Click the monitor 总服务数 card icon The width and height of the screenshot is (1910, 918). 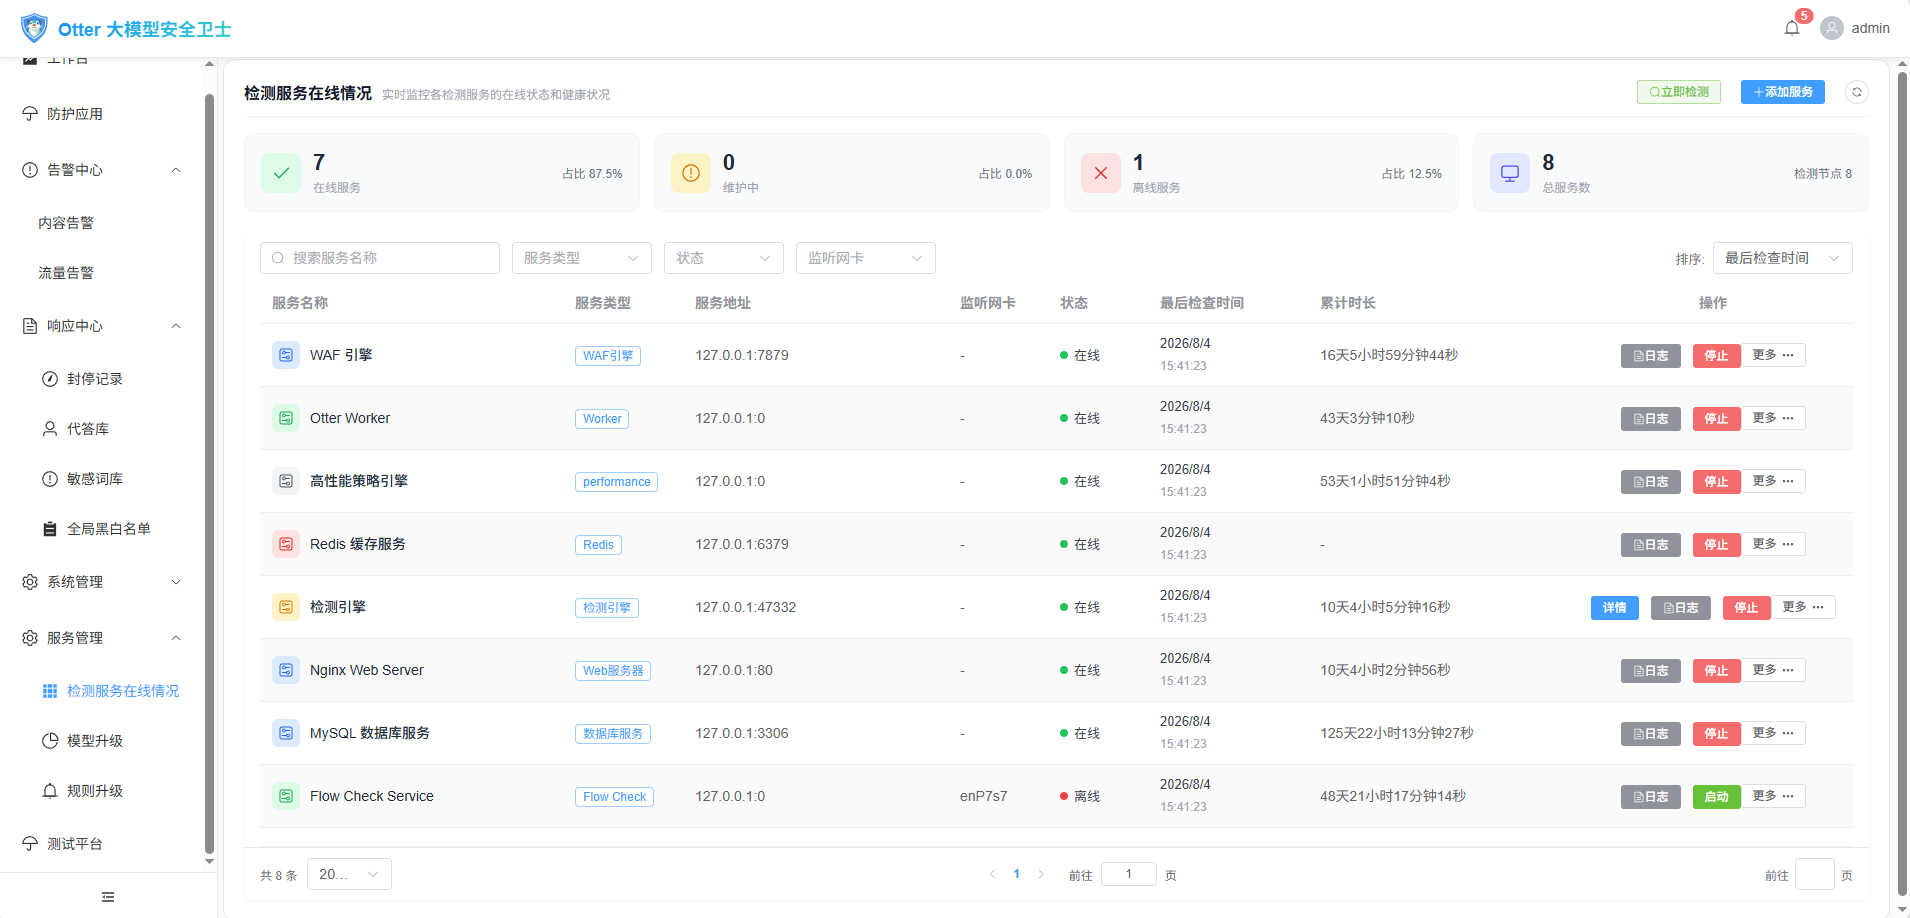(1510, 173)
